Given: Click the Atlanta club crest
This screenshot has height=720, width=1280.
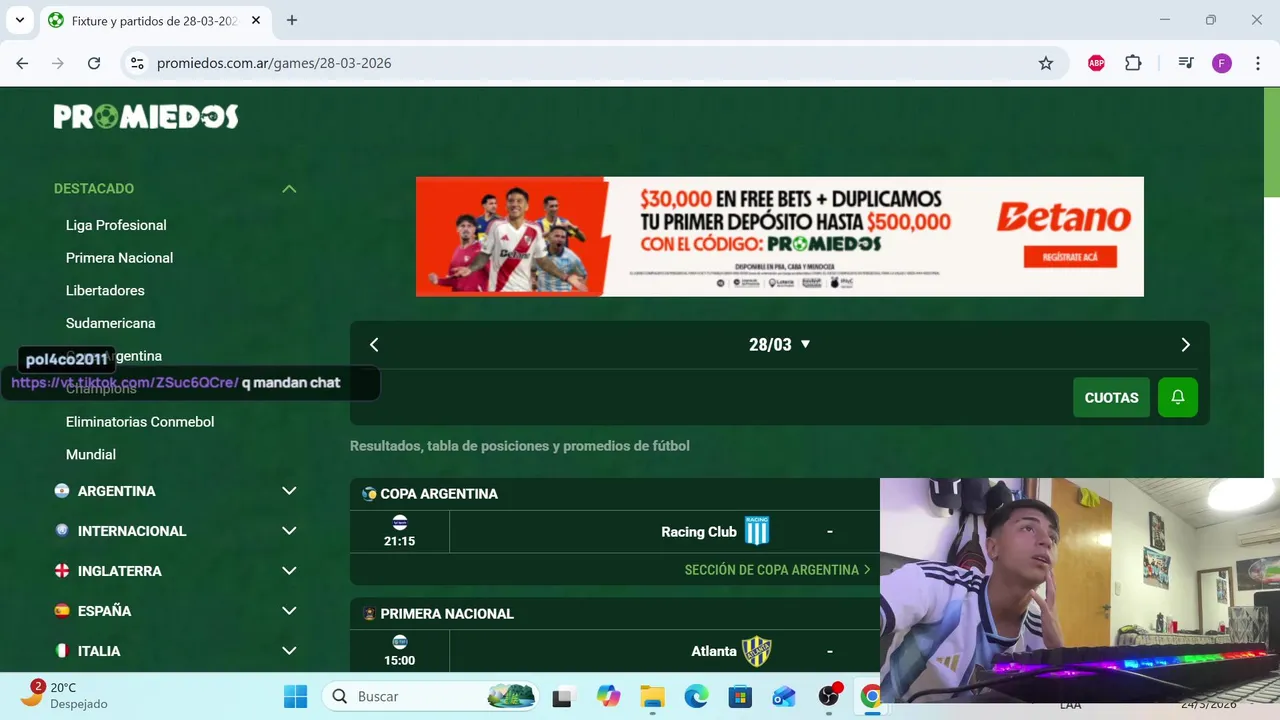Looking at the screenshot, I should (x=757, y=651).
